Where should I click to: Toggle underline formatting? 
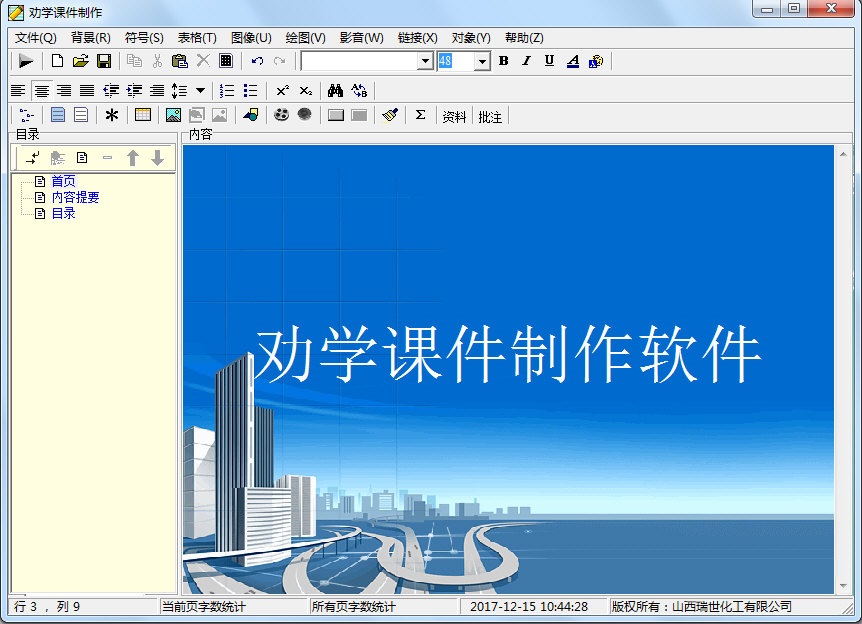click(x=548, y=61)
